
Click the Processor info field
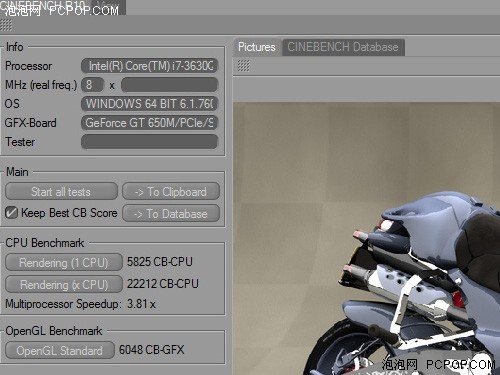(x=149, y=66)
